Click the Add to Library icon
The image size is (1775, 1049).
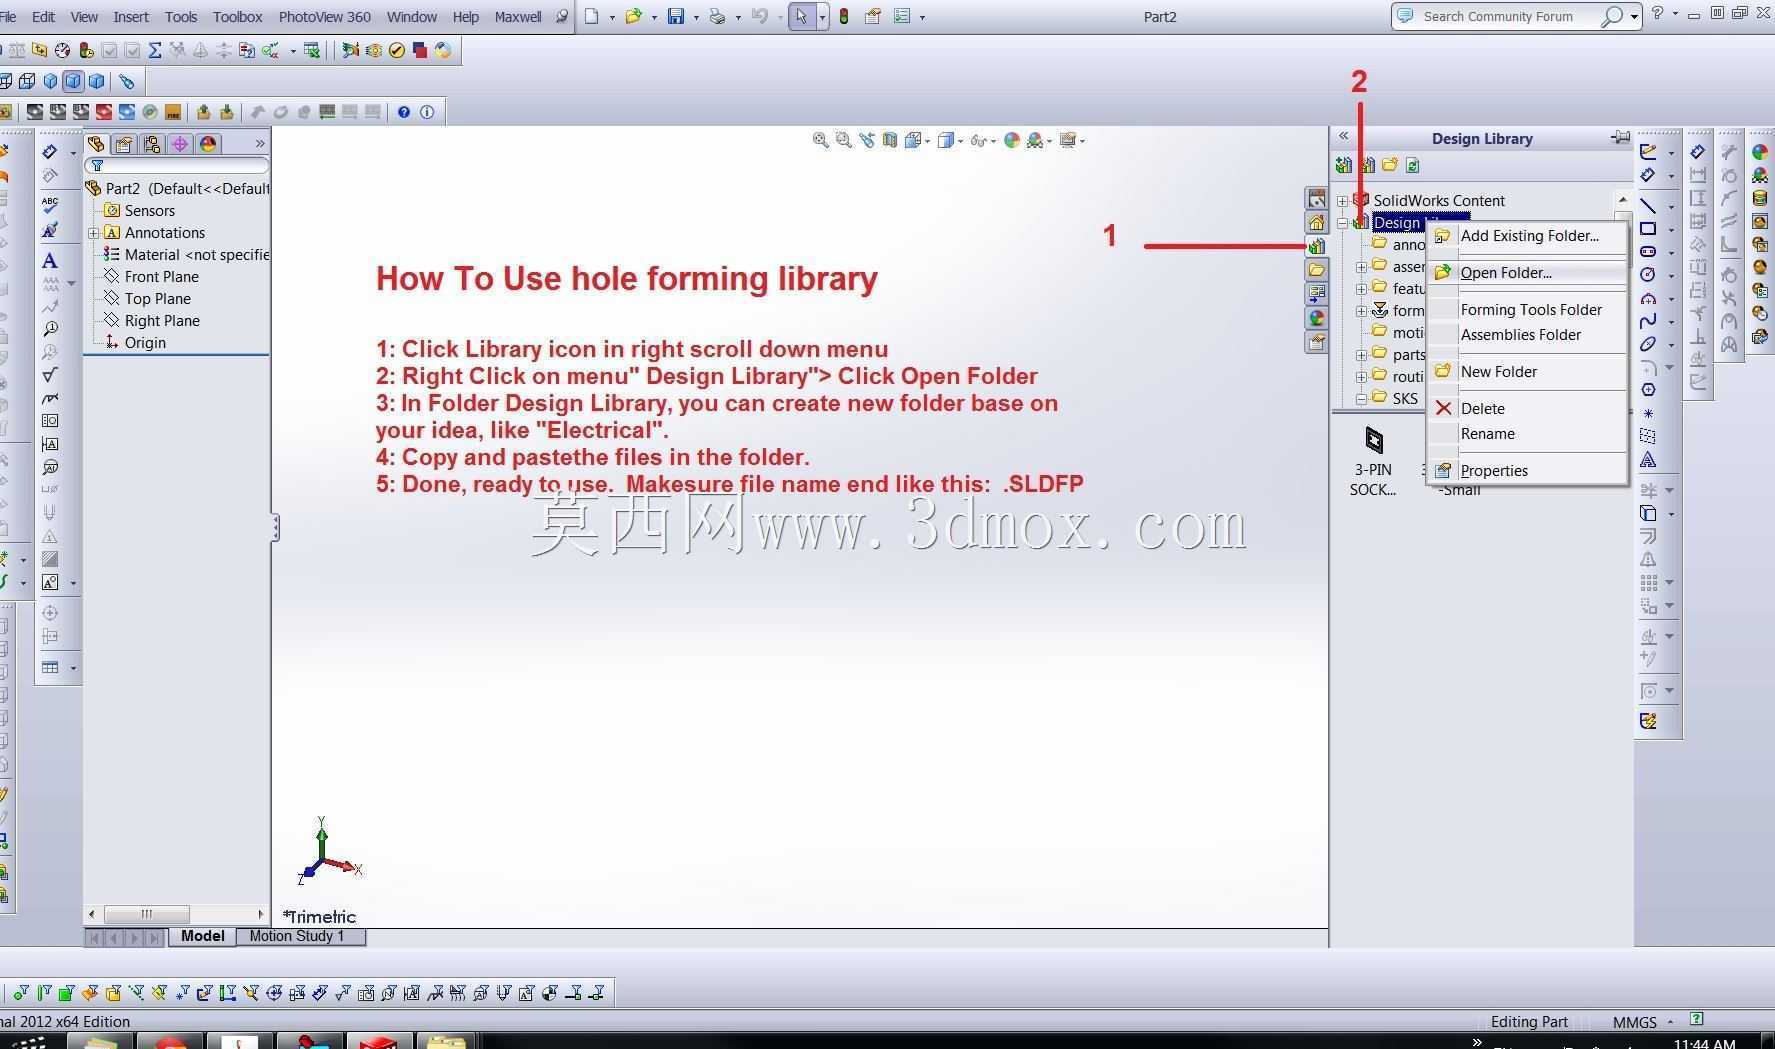coord(1344,165)
